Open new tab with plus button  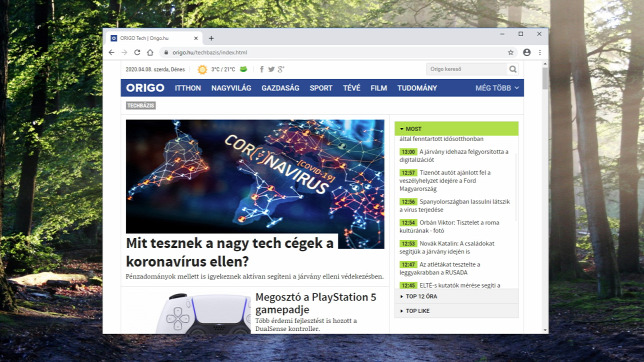pyautogui.click(x=211, y=38)
